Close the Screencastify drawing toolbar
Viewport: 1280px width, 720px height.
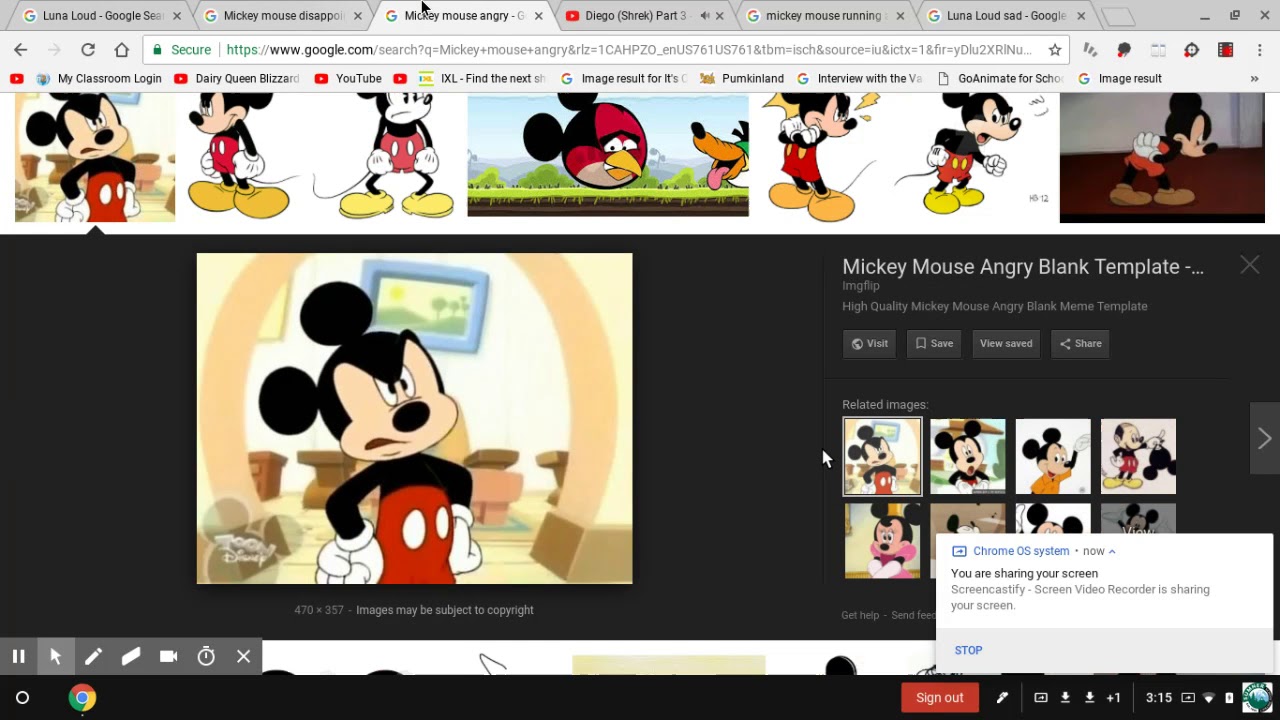[243, 657]
